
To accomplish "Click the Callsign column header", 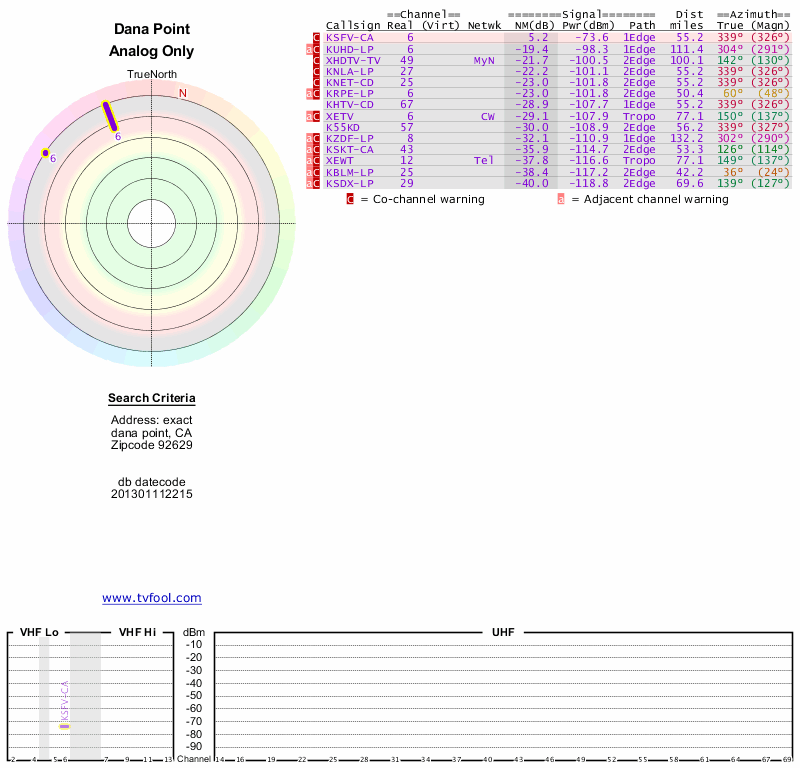I will click(352, 25).
